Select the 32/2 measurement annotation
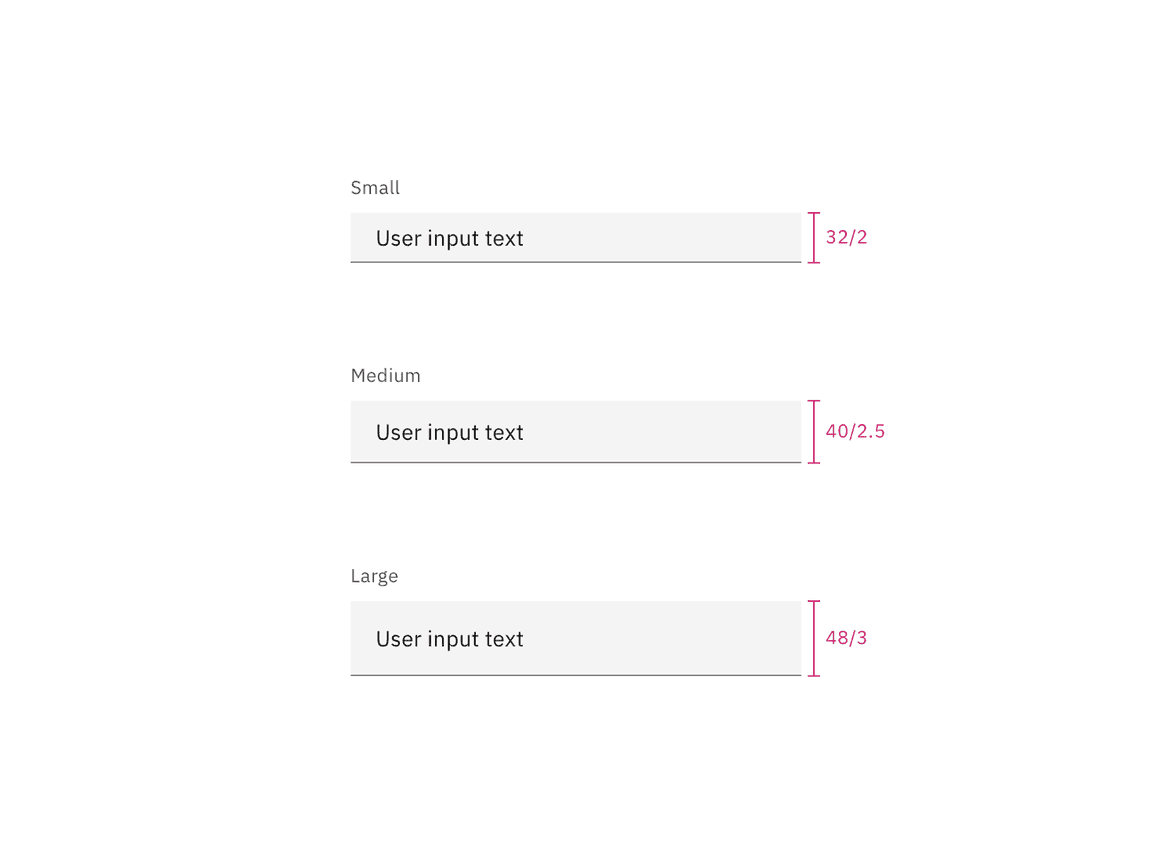Viewport: 1152px width, 864px height. tap(846, 237)
